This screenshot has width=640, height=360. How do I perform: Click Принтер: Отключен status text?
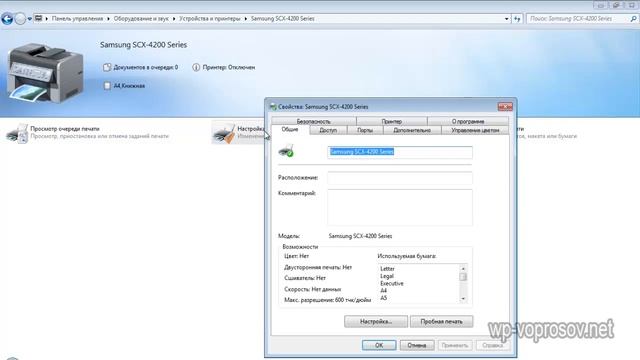(x=229, y=67)
